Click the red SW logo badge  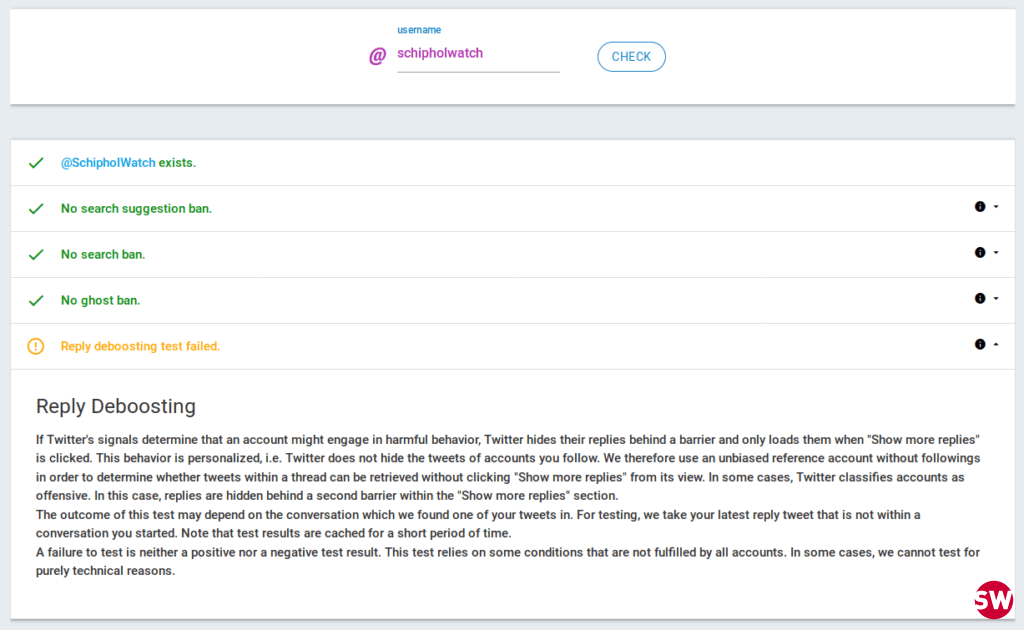click(x=993, y=600)
